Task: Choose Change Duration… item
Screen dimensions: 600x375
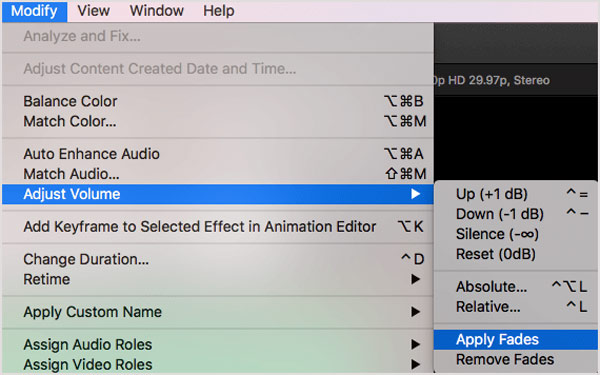Action: point(218,259)
